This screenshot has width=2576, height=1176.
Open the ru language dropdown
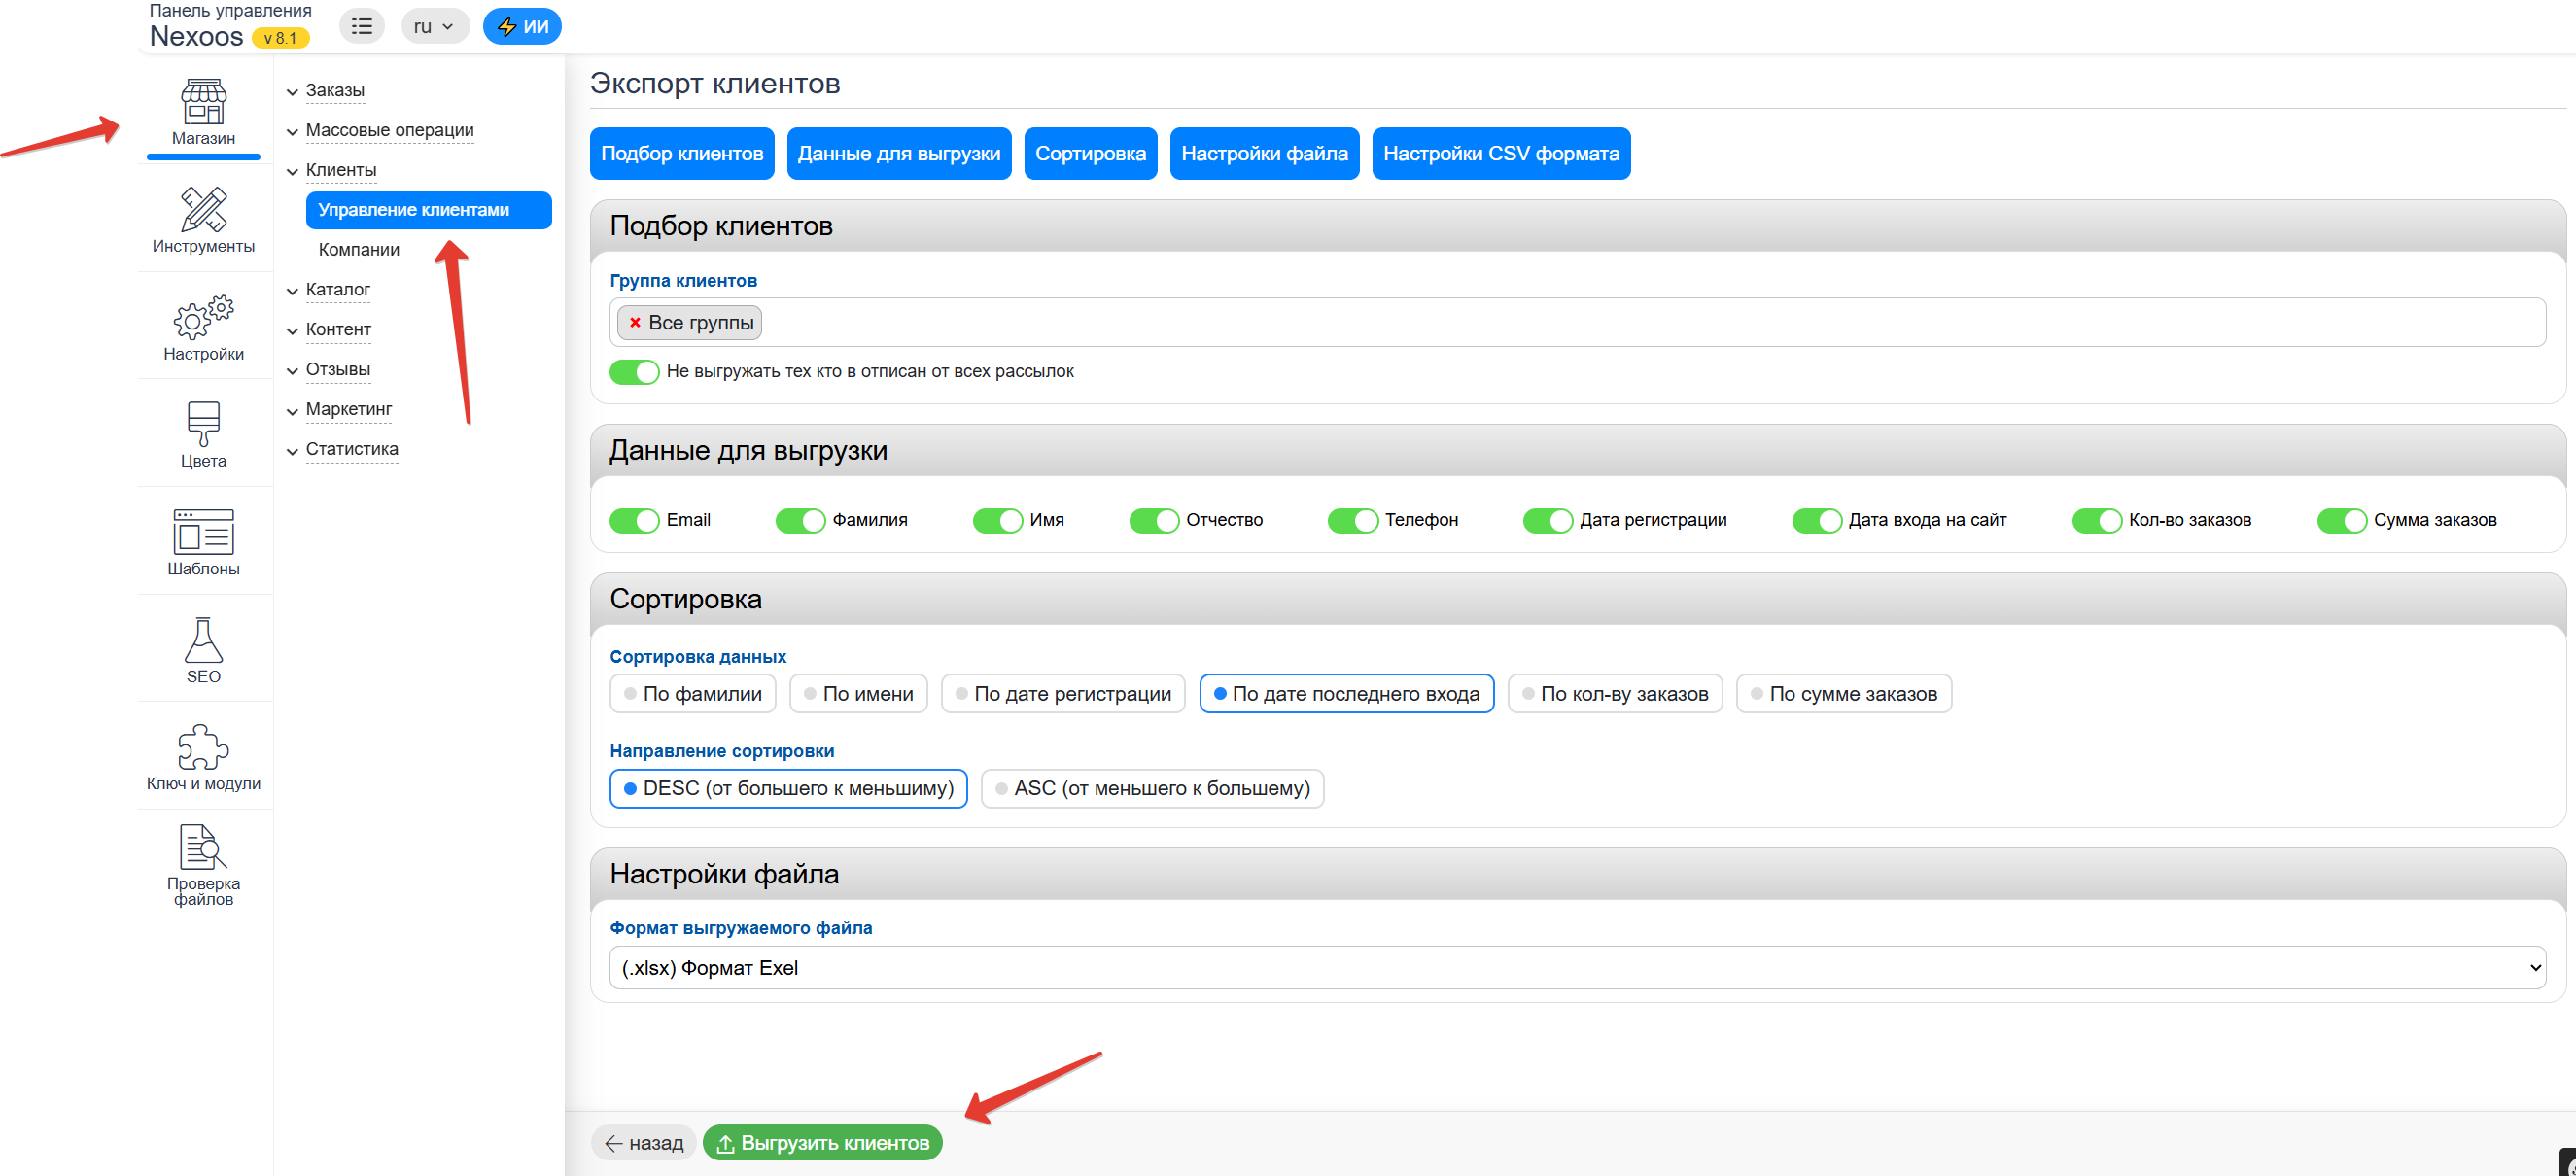click(434, 26)
